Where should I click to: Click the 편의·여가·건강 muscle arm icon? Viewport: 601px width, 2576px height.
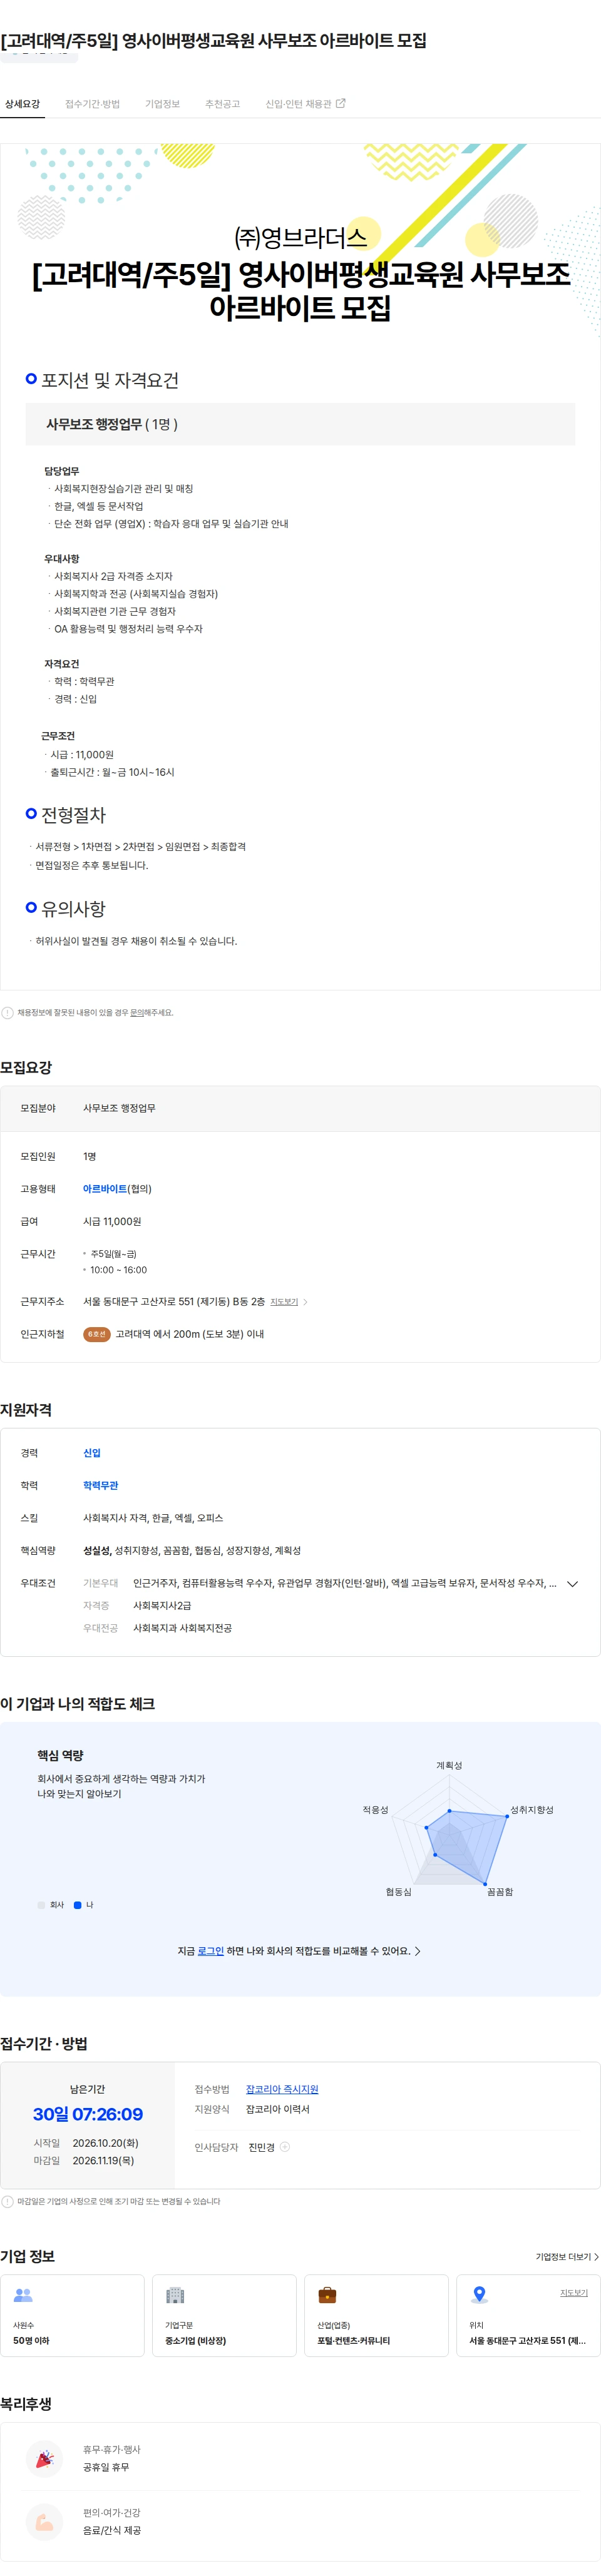[44, 2521]
